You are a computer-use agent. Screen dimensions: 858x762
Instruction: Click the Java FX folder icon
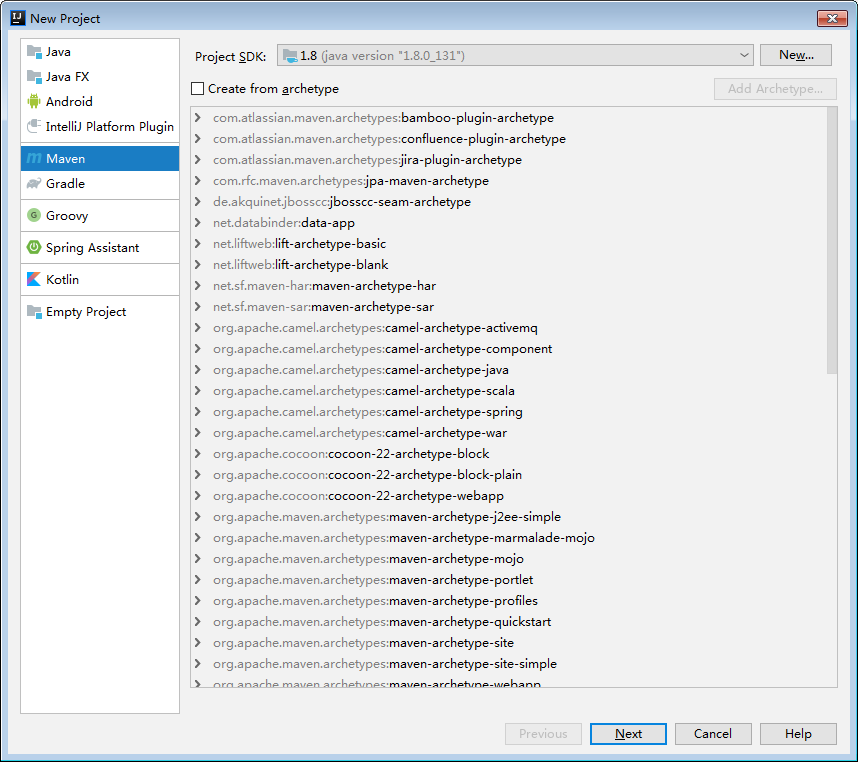pos(34,77)
